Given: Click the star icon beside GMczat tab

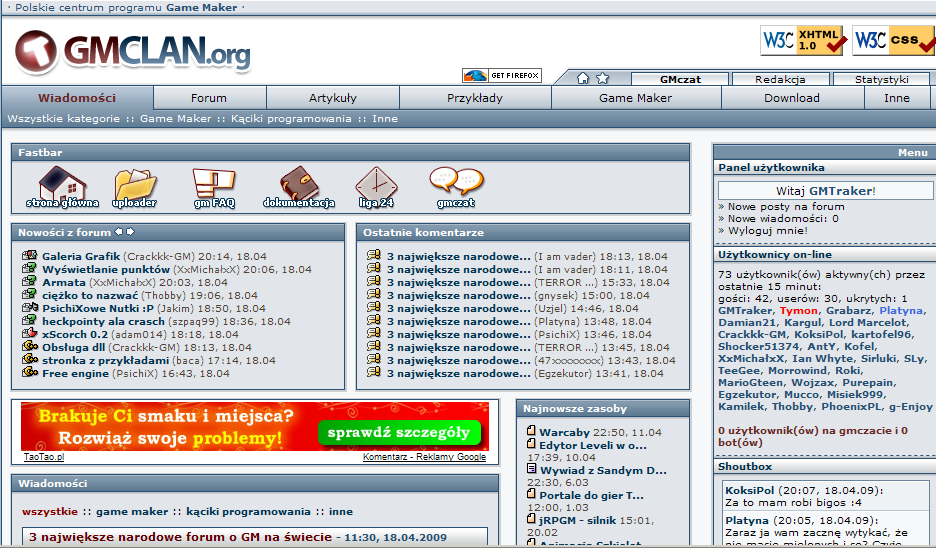Looking at the screenshot, I should pyautogui.click(x=603, y=78).
